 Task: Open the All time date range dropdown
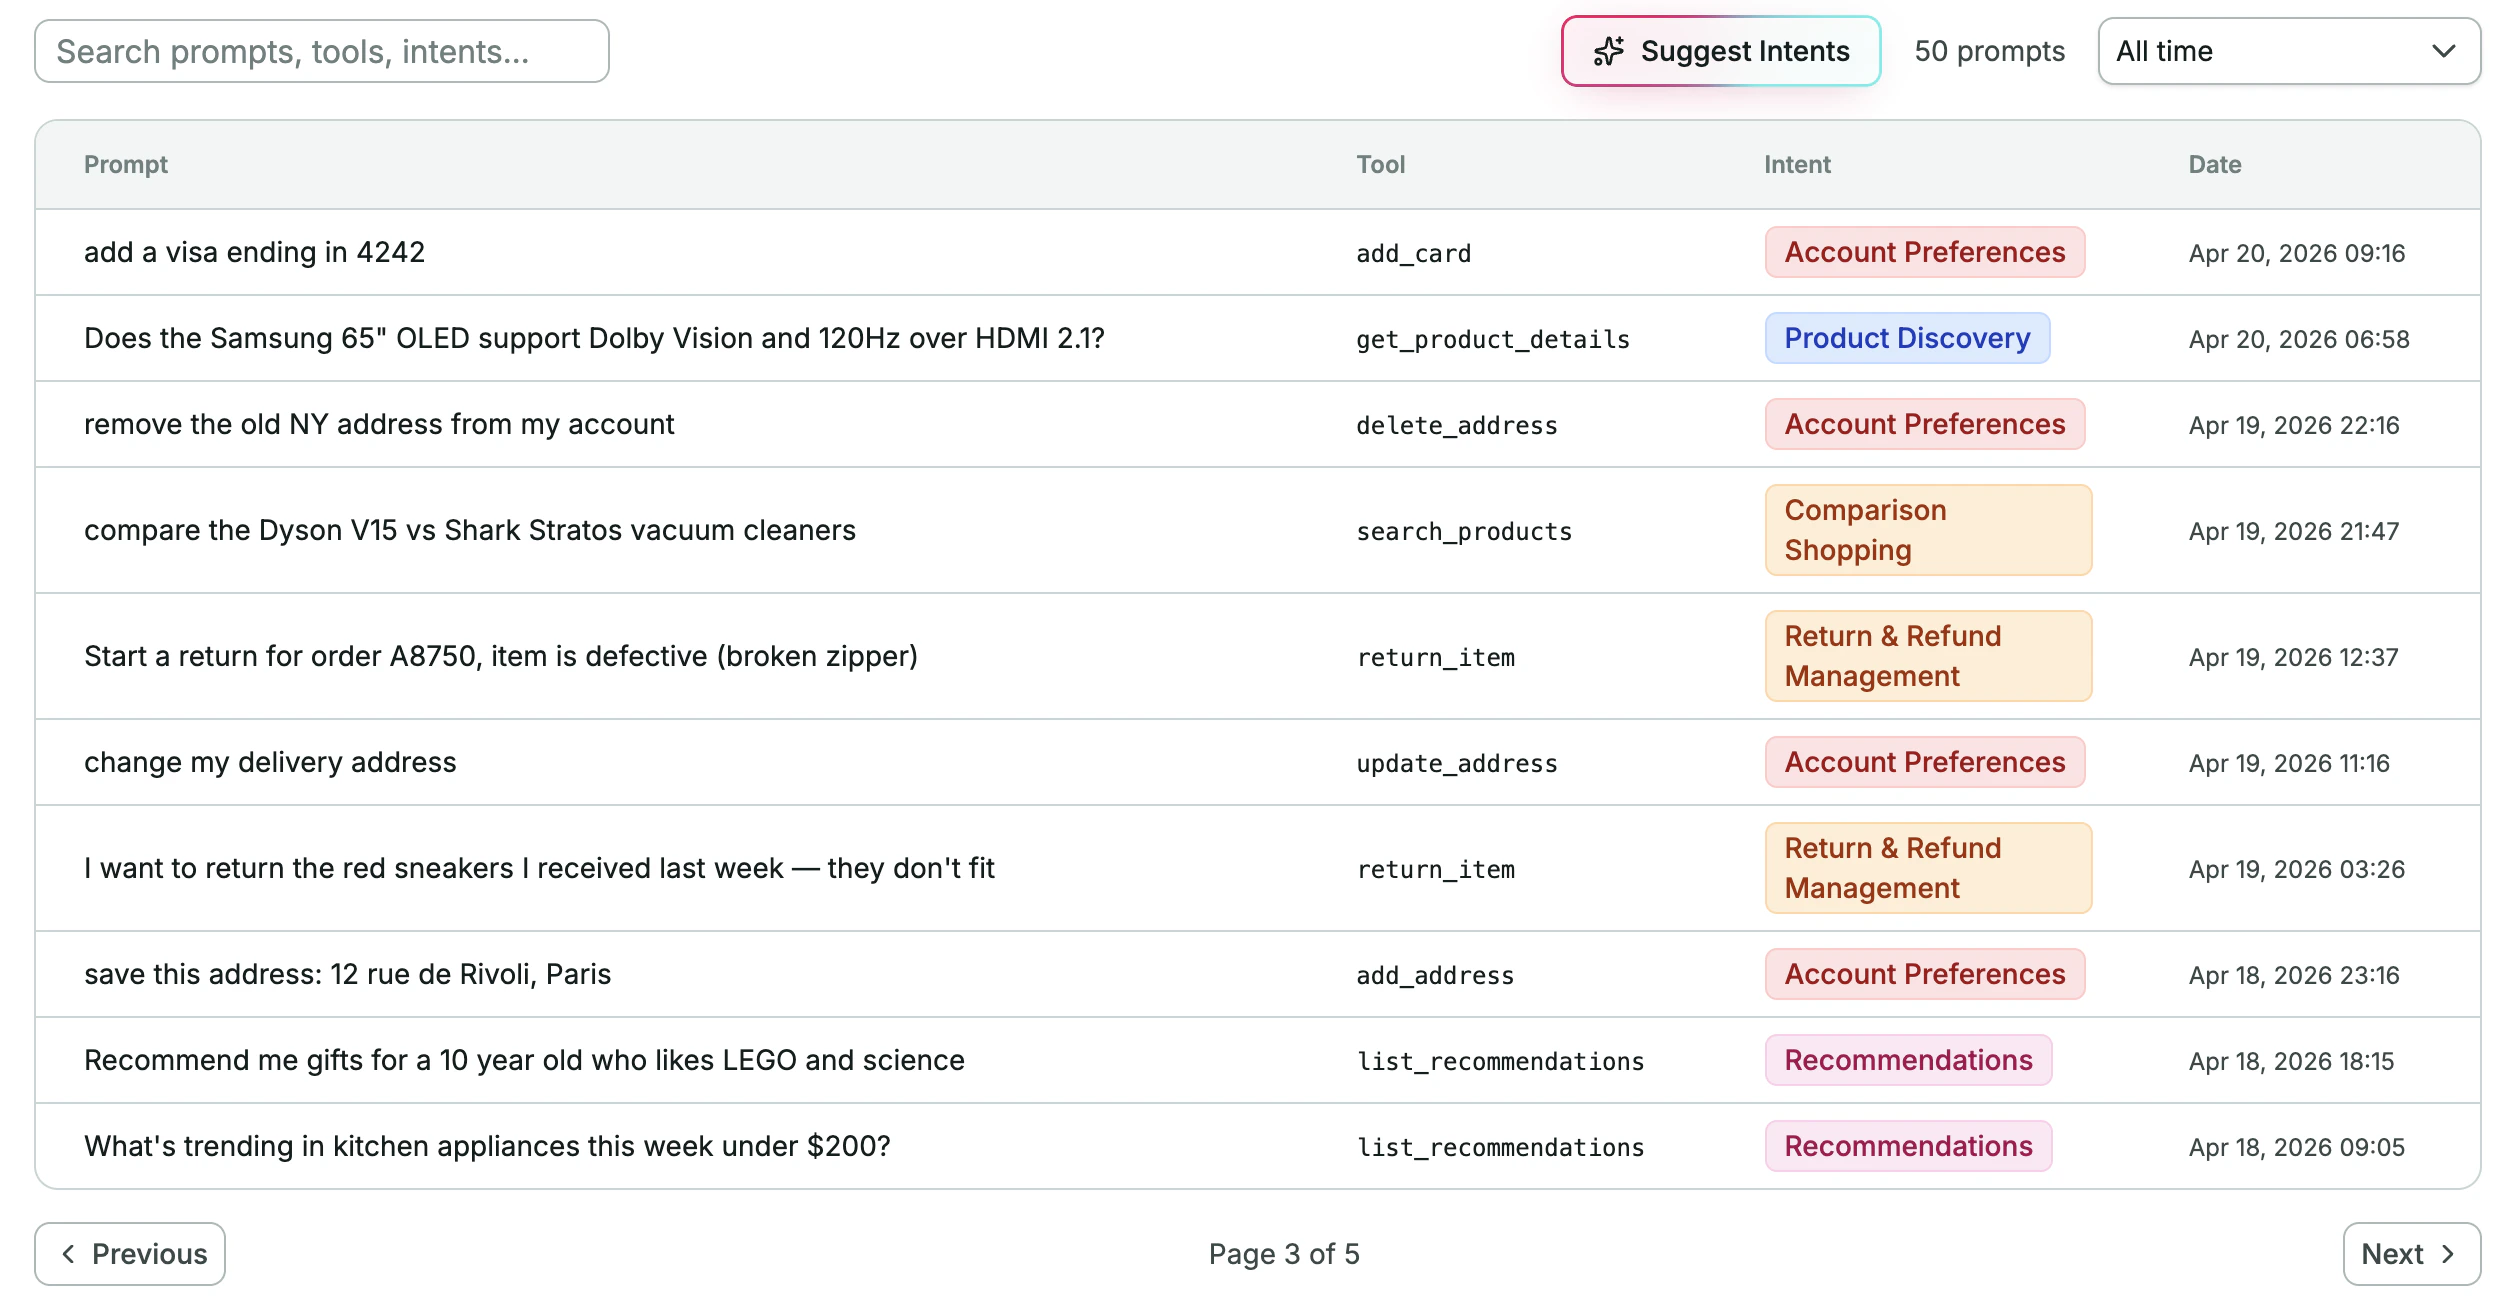point(2289,51)
